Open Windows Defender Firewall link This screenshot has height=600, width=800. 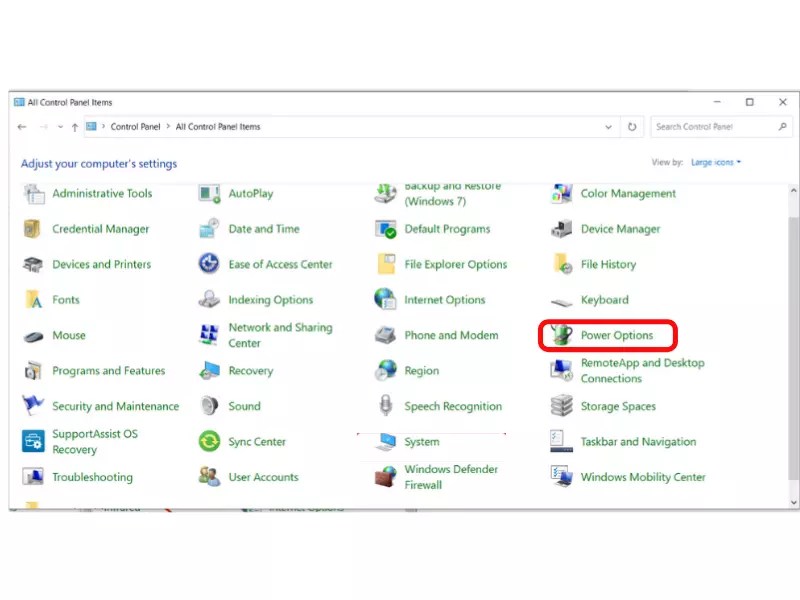click(x=451, y=477)
